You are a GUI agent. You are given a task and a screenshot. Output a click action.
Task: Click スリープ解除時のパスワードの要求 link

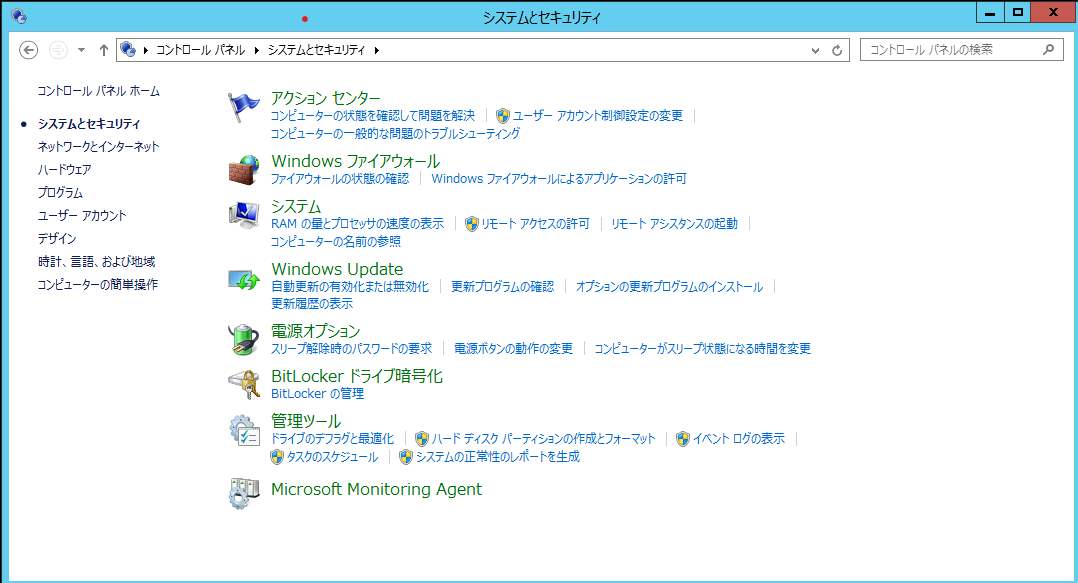coord(351,349)
